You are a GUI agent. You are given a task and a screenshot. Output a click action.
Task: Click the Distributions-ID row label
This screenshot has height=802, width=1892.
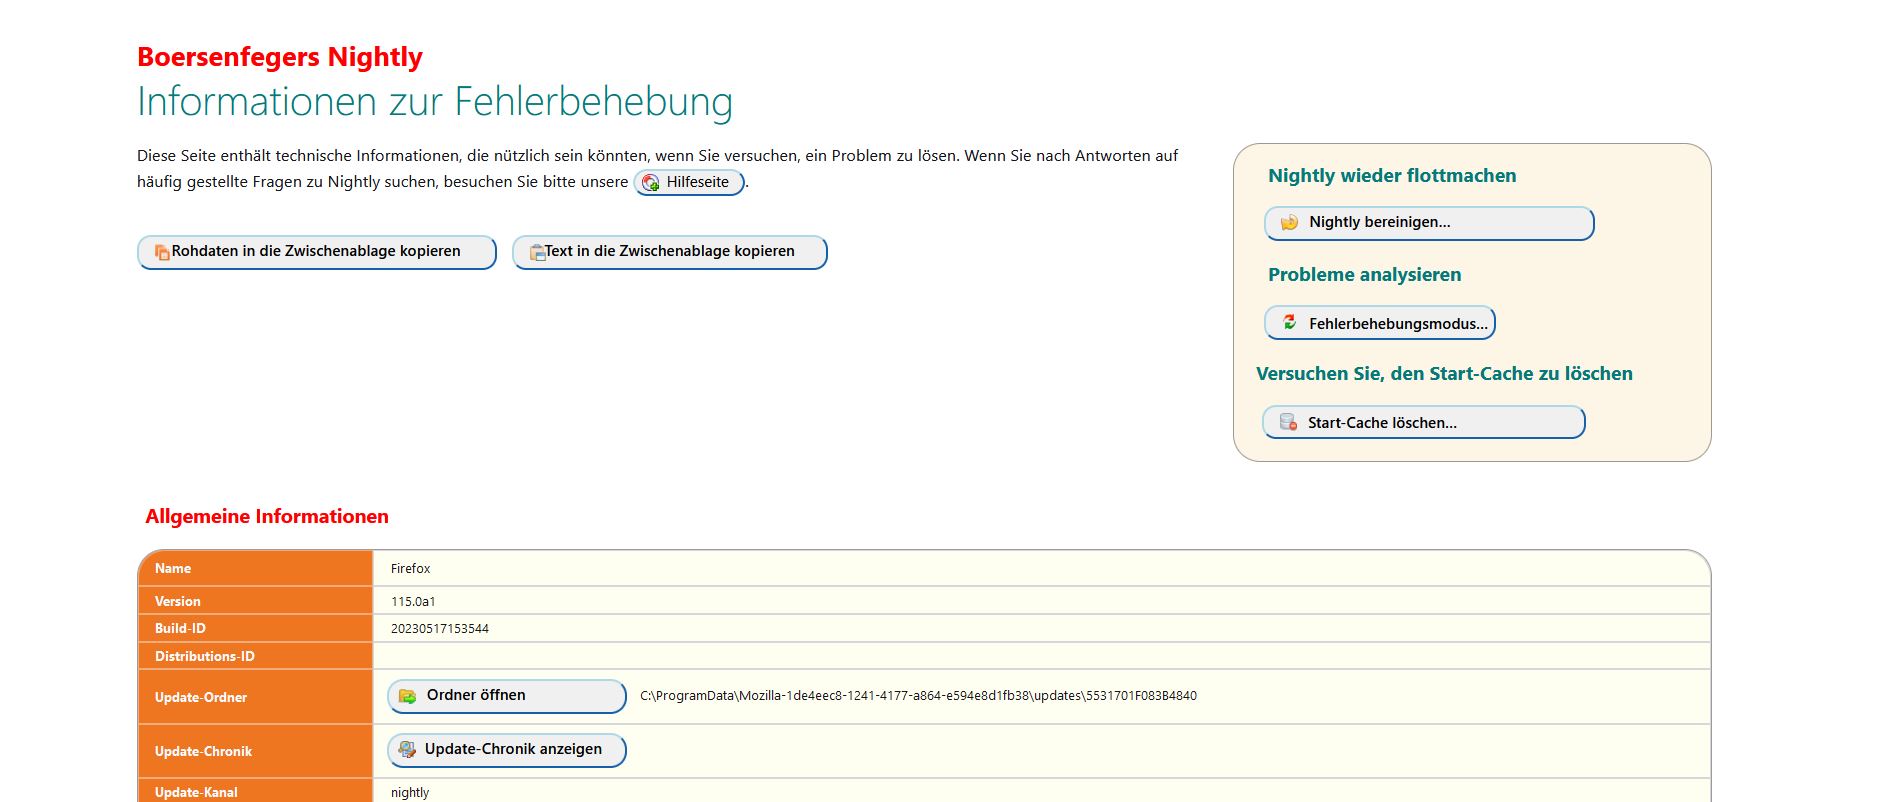click(205, 656)
